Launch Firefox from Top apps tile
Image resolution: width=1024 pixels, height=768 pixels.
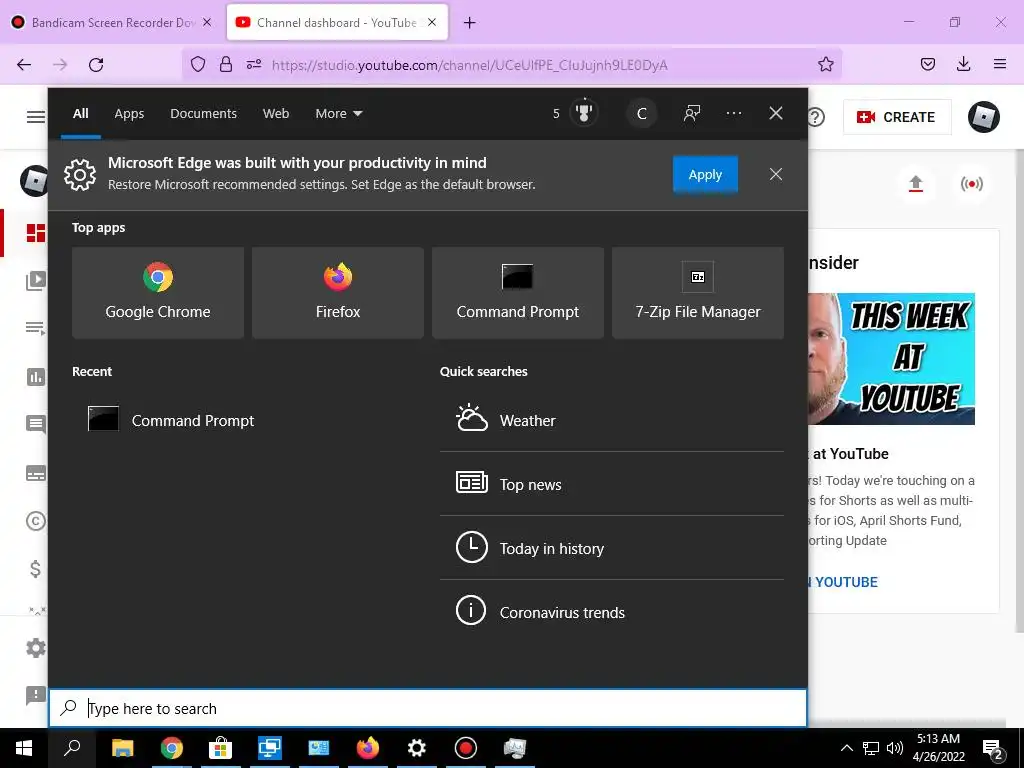[338, 293]
